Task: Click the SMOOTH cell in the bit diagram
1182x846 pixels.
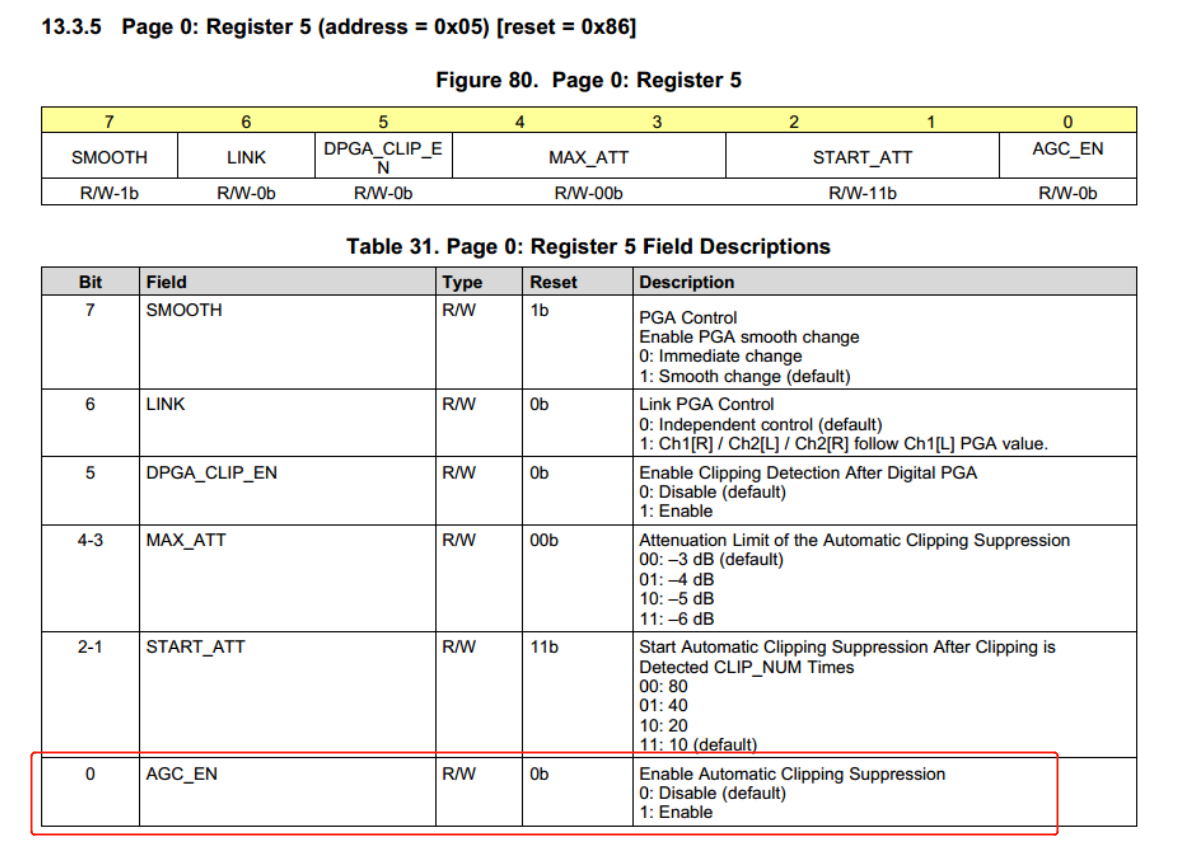Action: (x=109, y=157)
